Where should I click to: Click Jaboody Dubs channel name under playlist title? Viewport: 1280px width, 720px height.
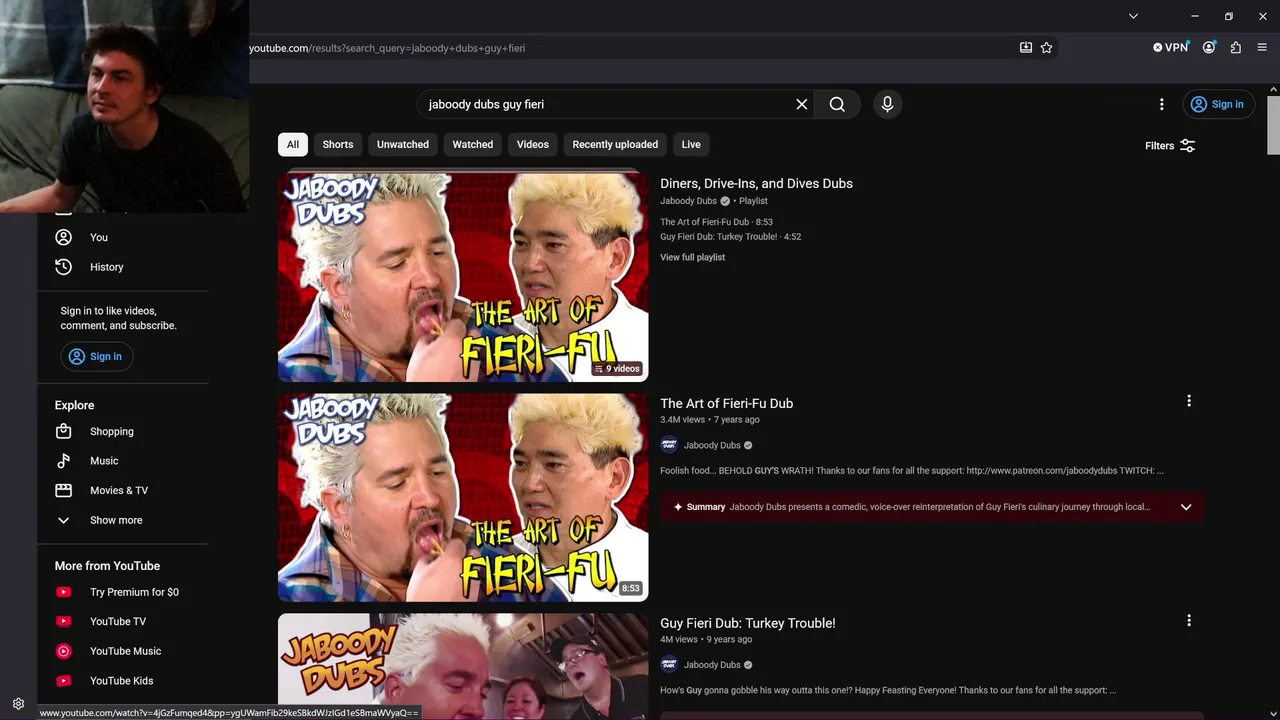688,201
